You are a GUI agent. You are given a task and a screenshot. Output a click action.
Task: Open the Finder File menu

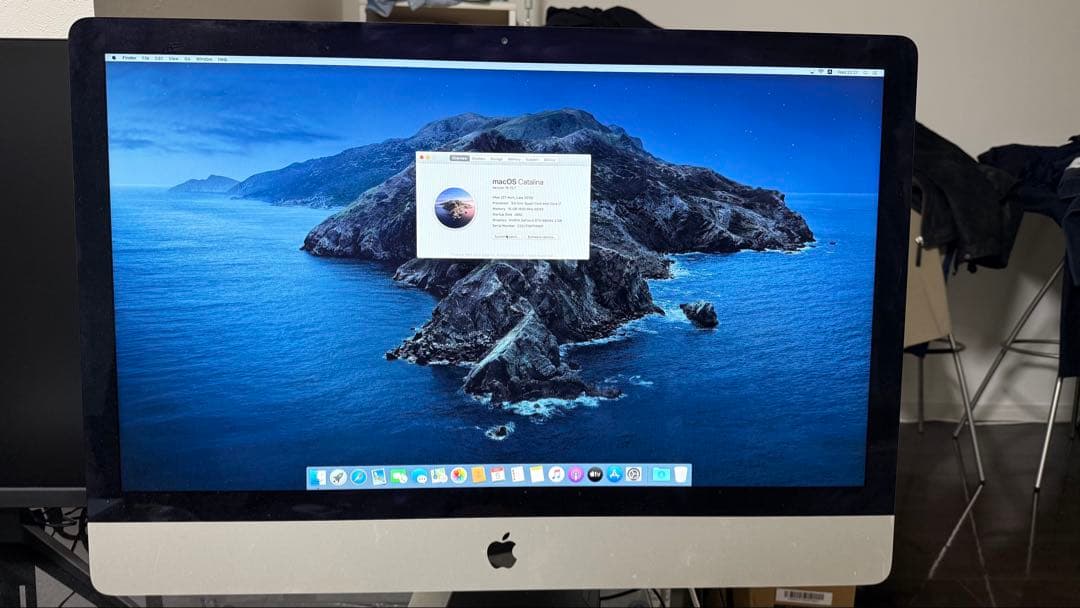[145, 58]
